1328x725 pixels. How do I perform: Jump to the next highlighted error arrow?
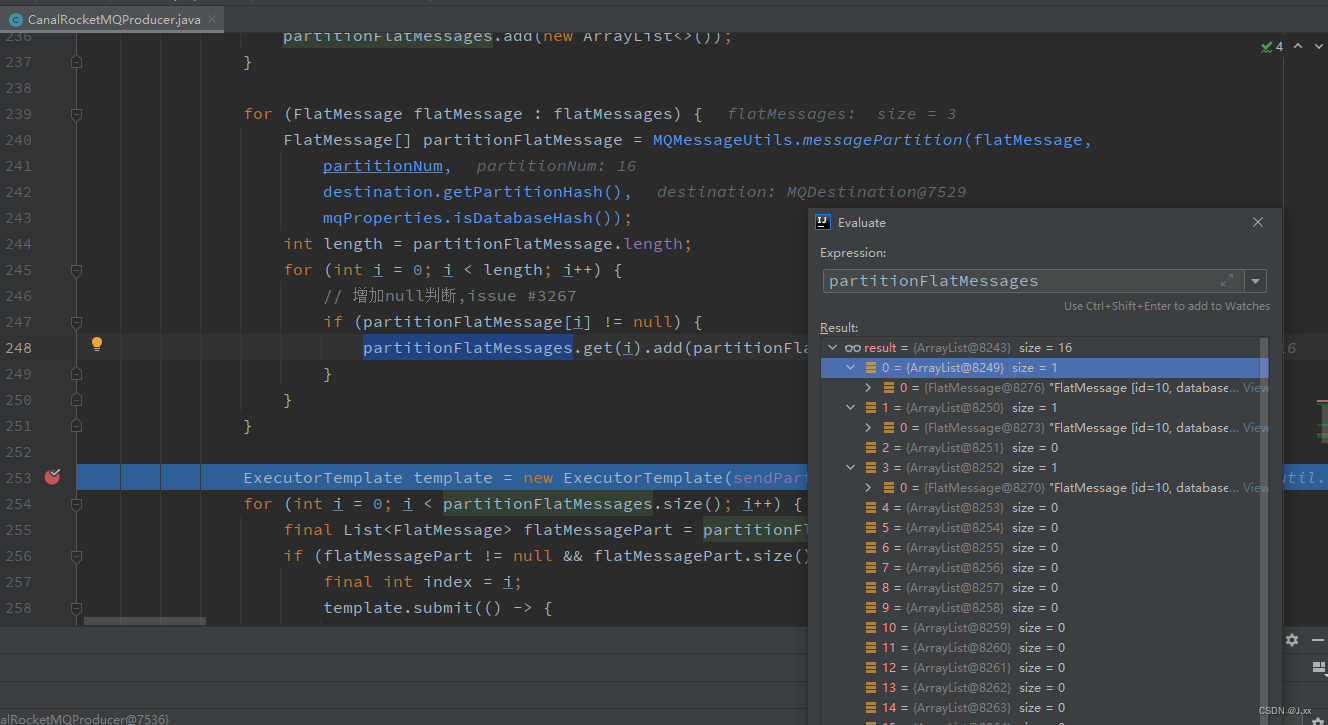(1319, 46)
